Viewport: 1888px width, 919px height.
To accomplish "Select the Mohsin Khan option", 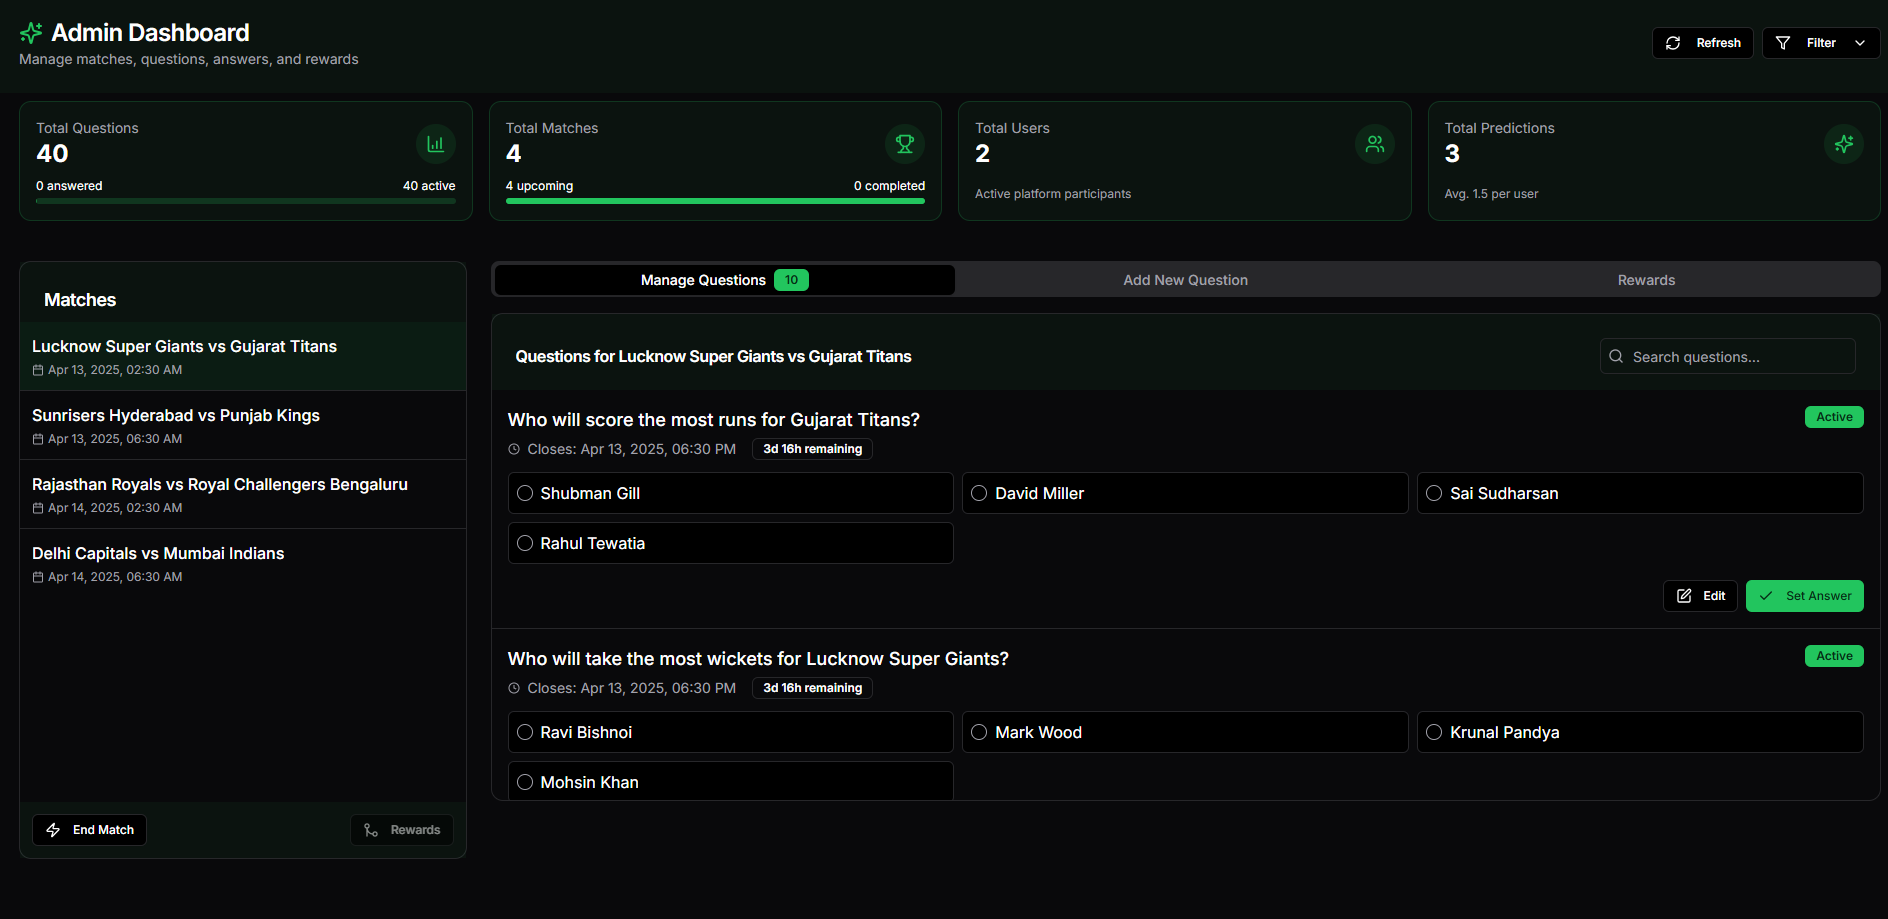I will point(731,781).
